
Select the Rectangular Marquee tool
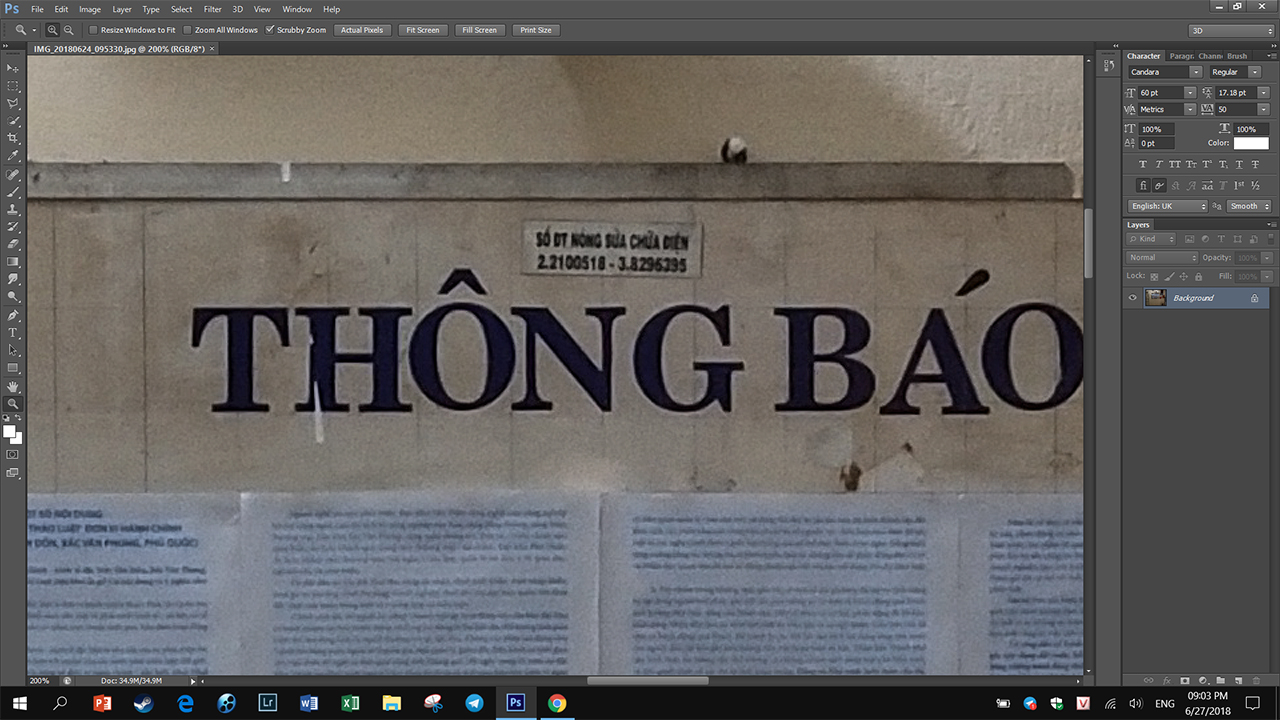click(13, 86)
